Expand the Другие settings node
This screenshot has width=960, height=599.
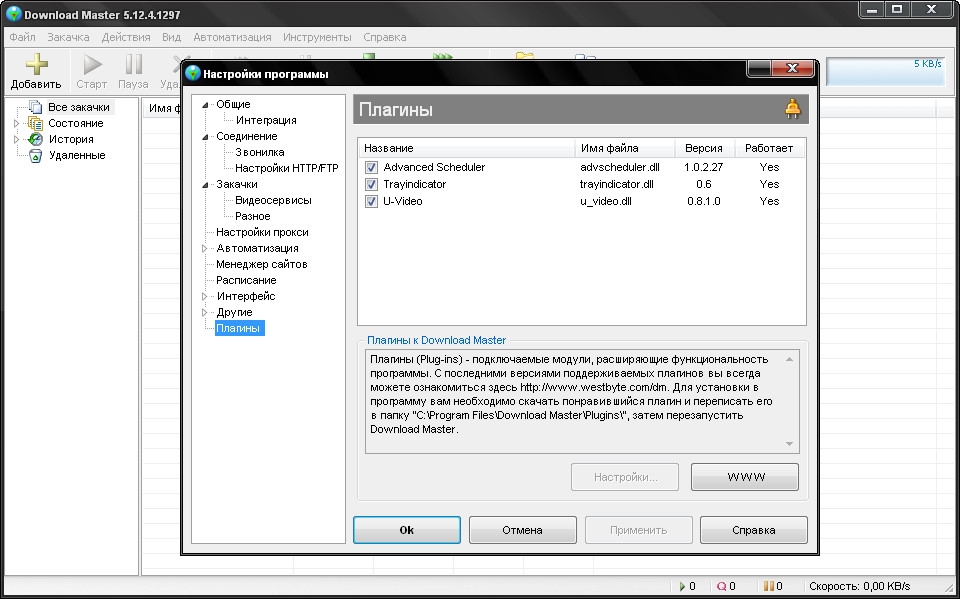pos(205,312)
